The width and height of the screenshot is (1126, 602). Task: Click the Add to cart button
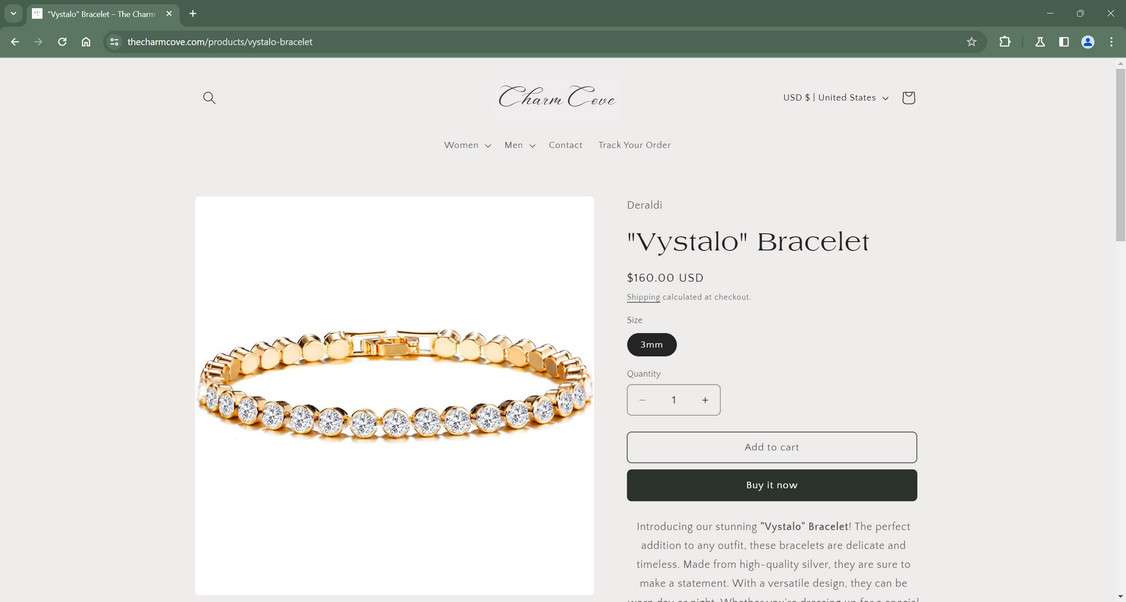(772, 447)
